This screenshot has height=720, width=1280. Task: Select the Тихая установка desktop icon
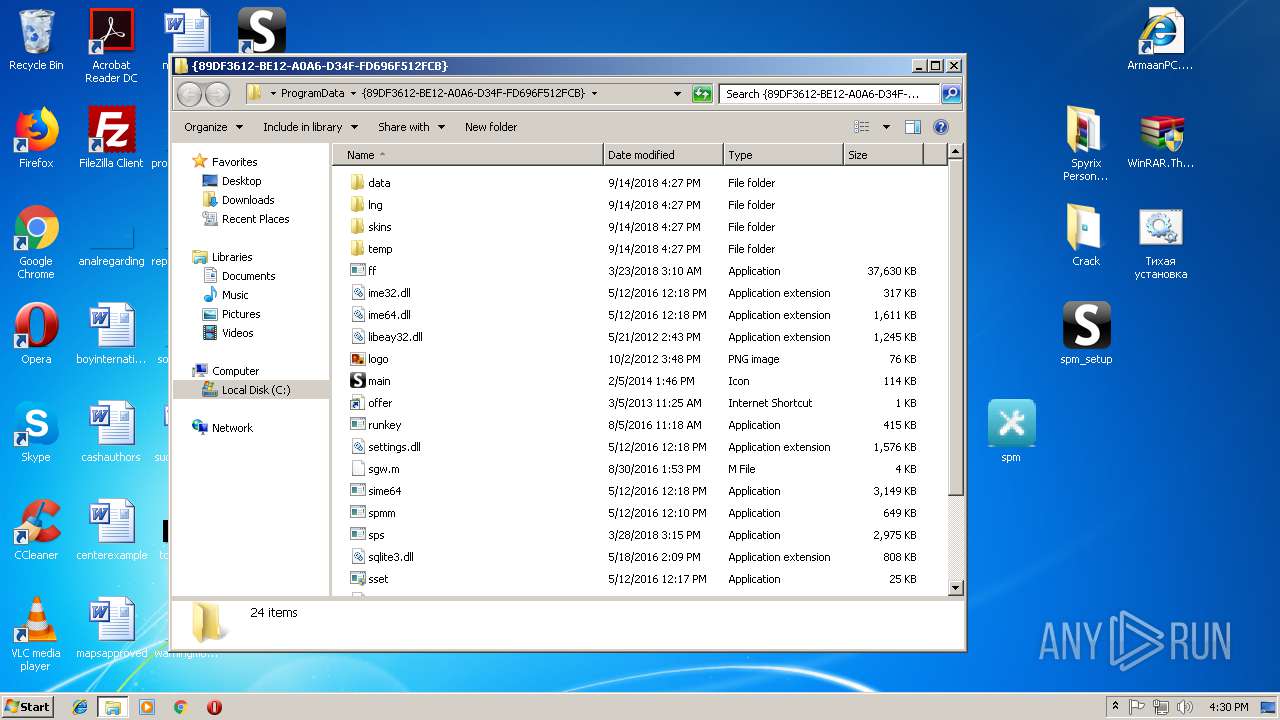[x=1161, y=242]
